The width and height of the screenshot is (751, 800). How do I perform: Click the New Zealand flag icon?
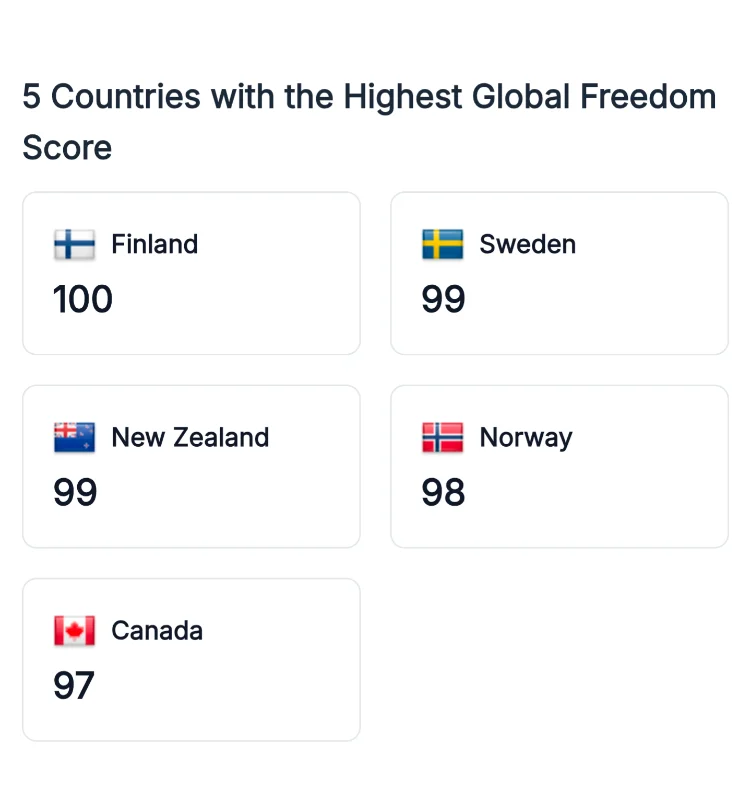74,437
